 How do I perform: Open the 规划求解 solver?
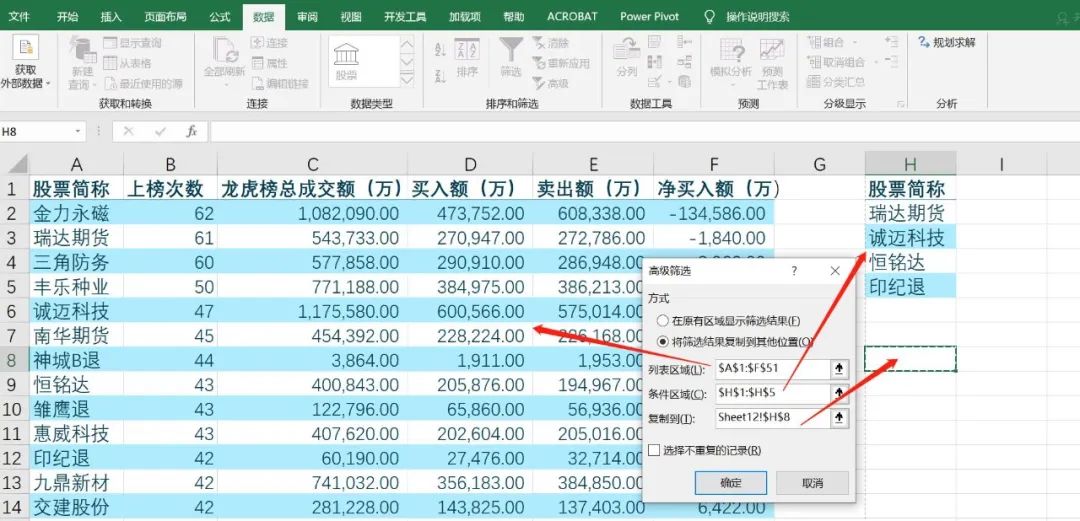[x=947, y=43]
